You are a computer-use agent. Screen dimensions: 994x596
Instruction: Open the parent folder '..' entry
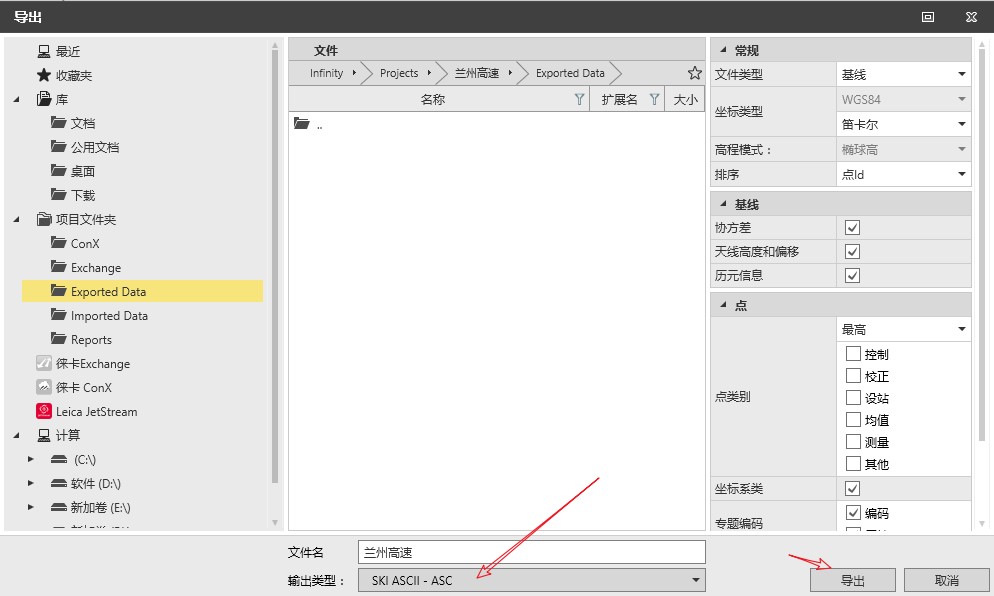[x=308, y=124]
